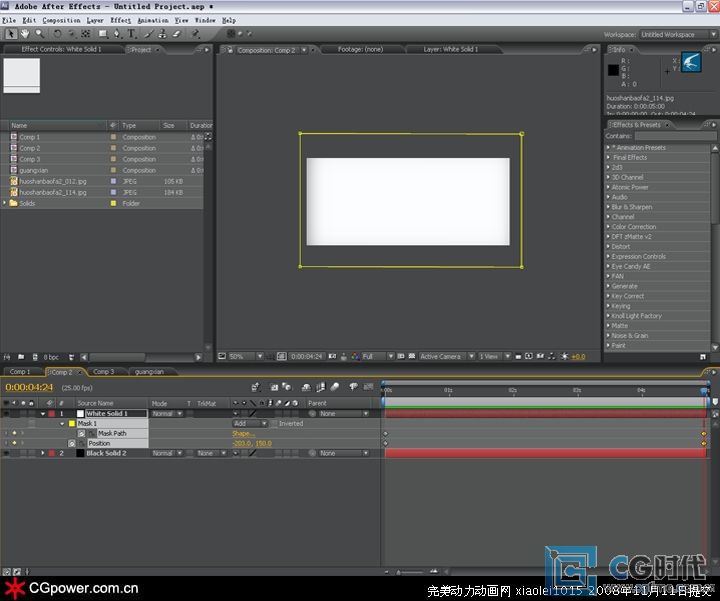
Task: Open the Workspace dropdown
Action: [677, 34]
